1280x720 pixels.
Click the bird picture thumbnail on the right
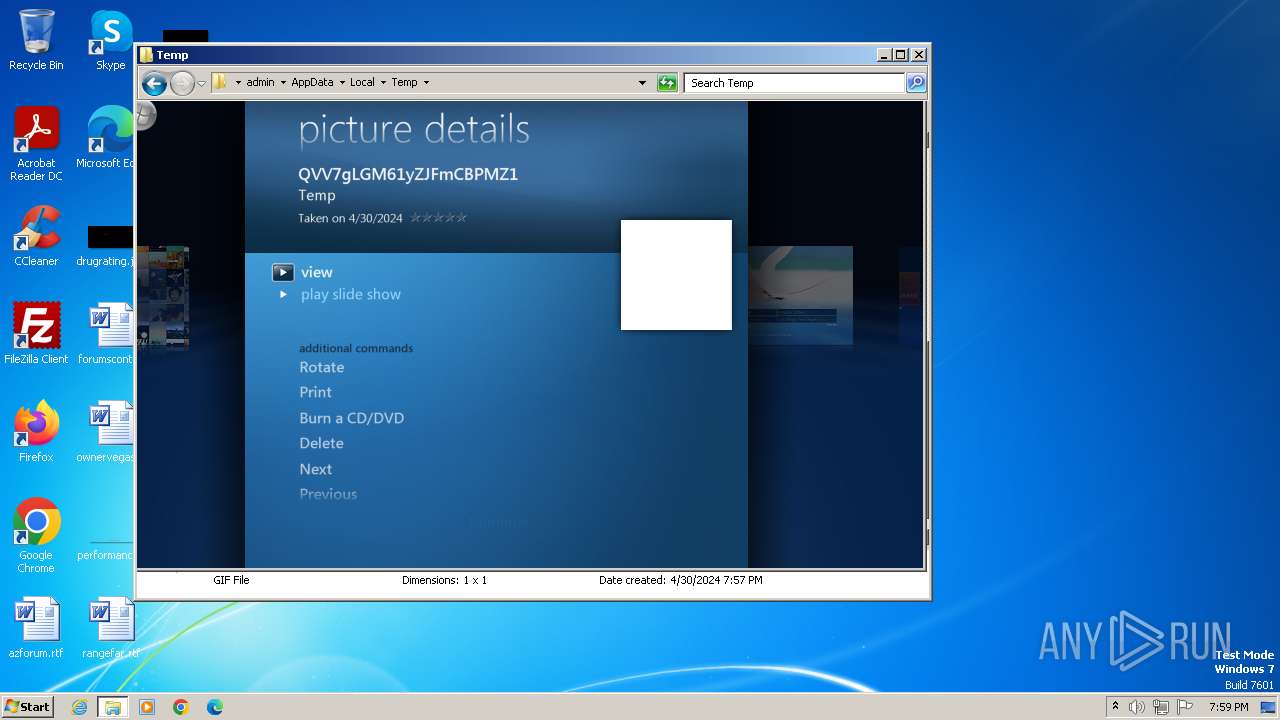click(x=800, y=296)
